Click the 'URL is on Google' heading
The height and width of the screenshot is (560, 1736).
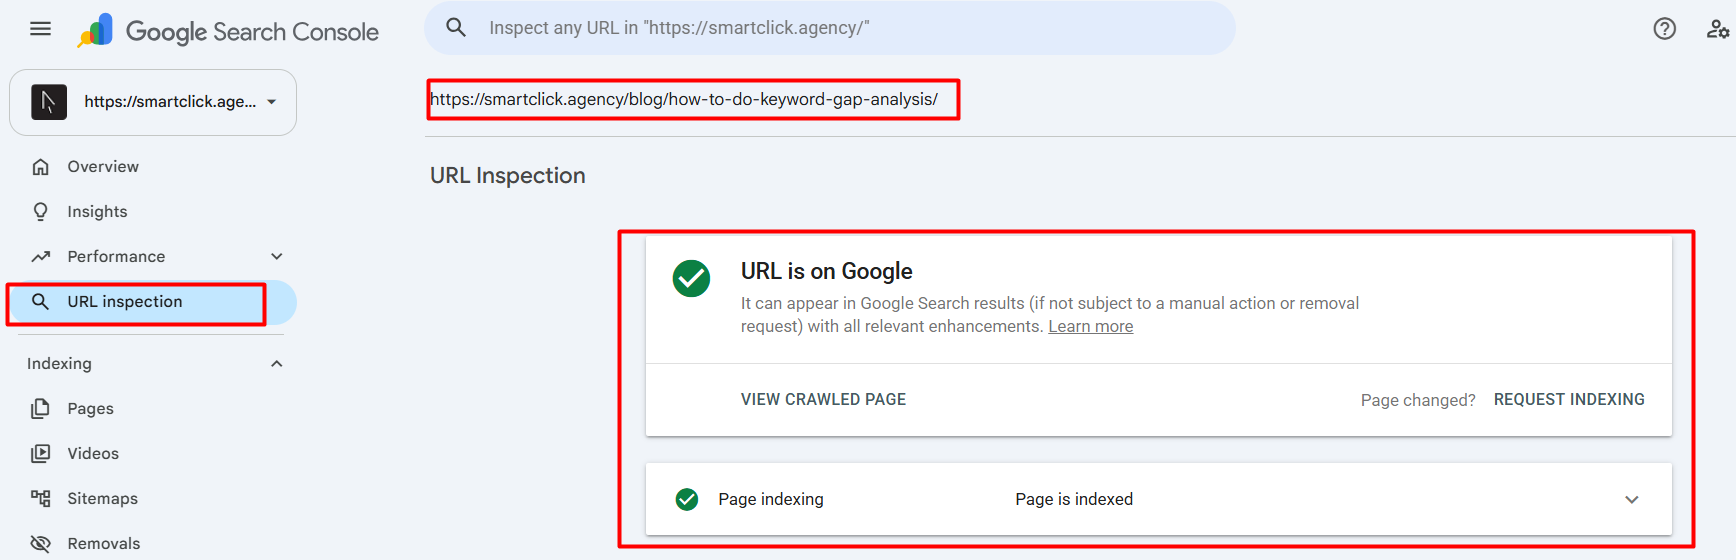click(x=827, y=272)
